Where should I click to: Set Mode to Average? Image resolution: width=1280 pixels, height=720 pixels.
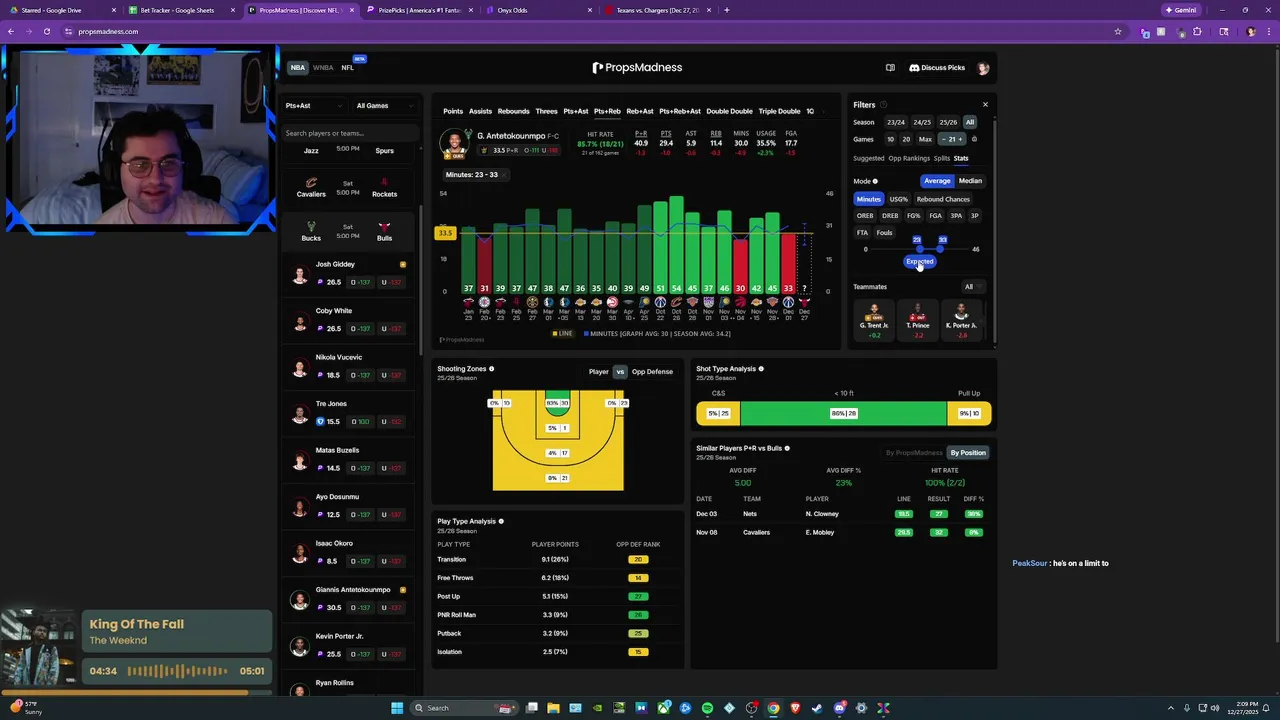(937, 181)
